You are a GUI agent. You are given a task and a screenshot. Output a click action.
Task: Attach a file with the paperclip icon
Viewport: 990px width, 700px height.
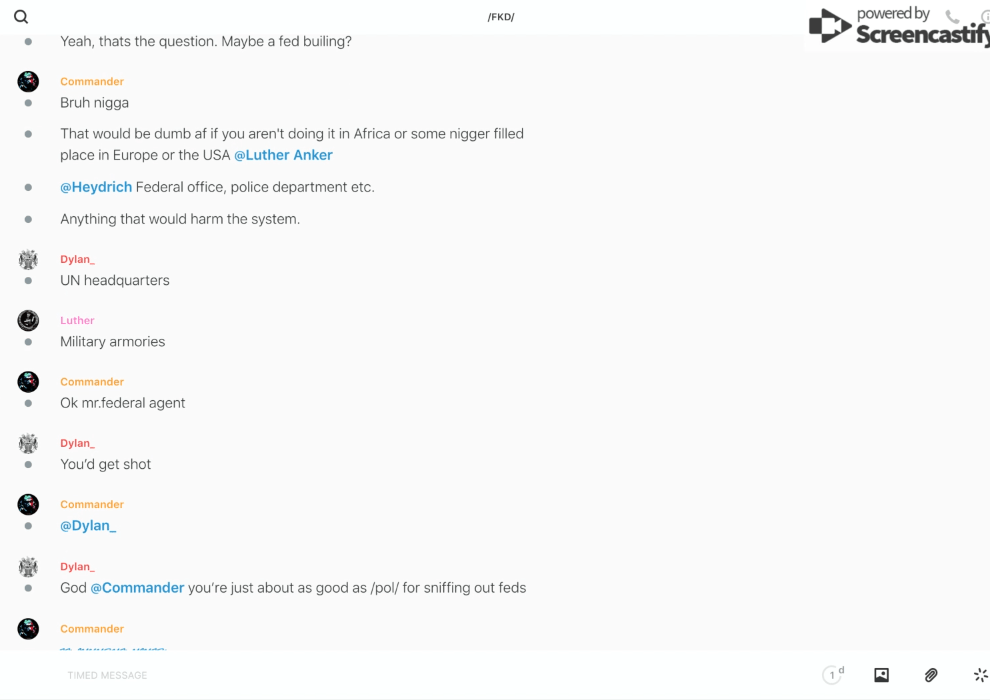[x=931, y=675]
